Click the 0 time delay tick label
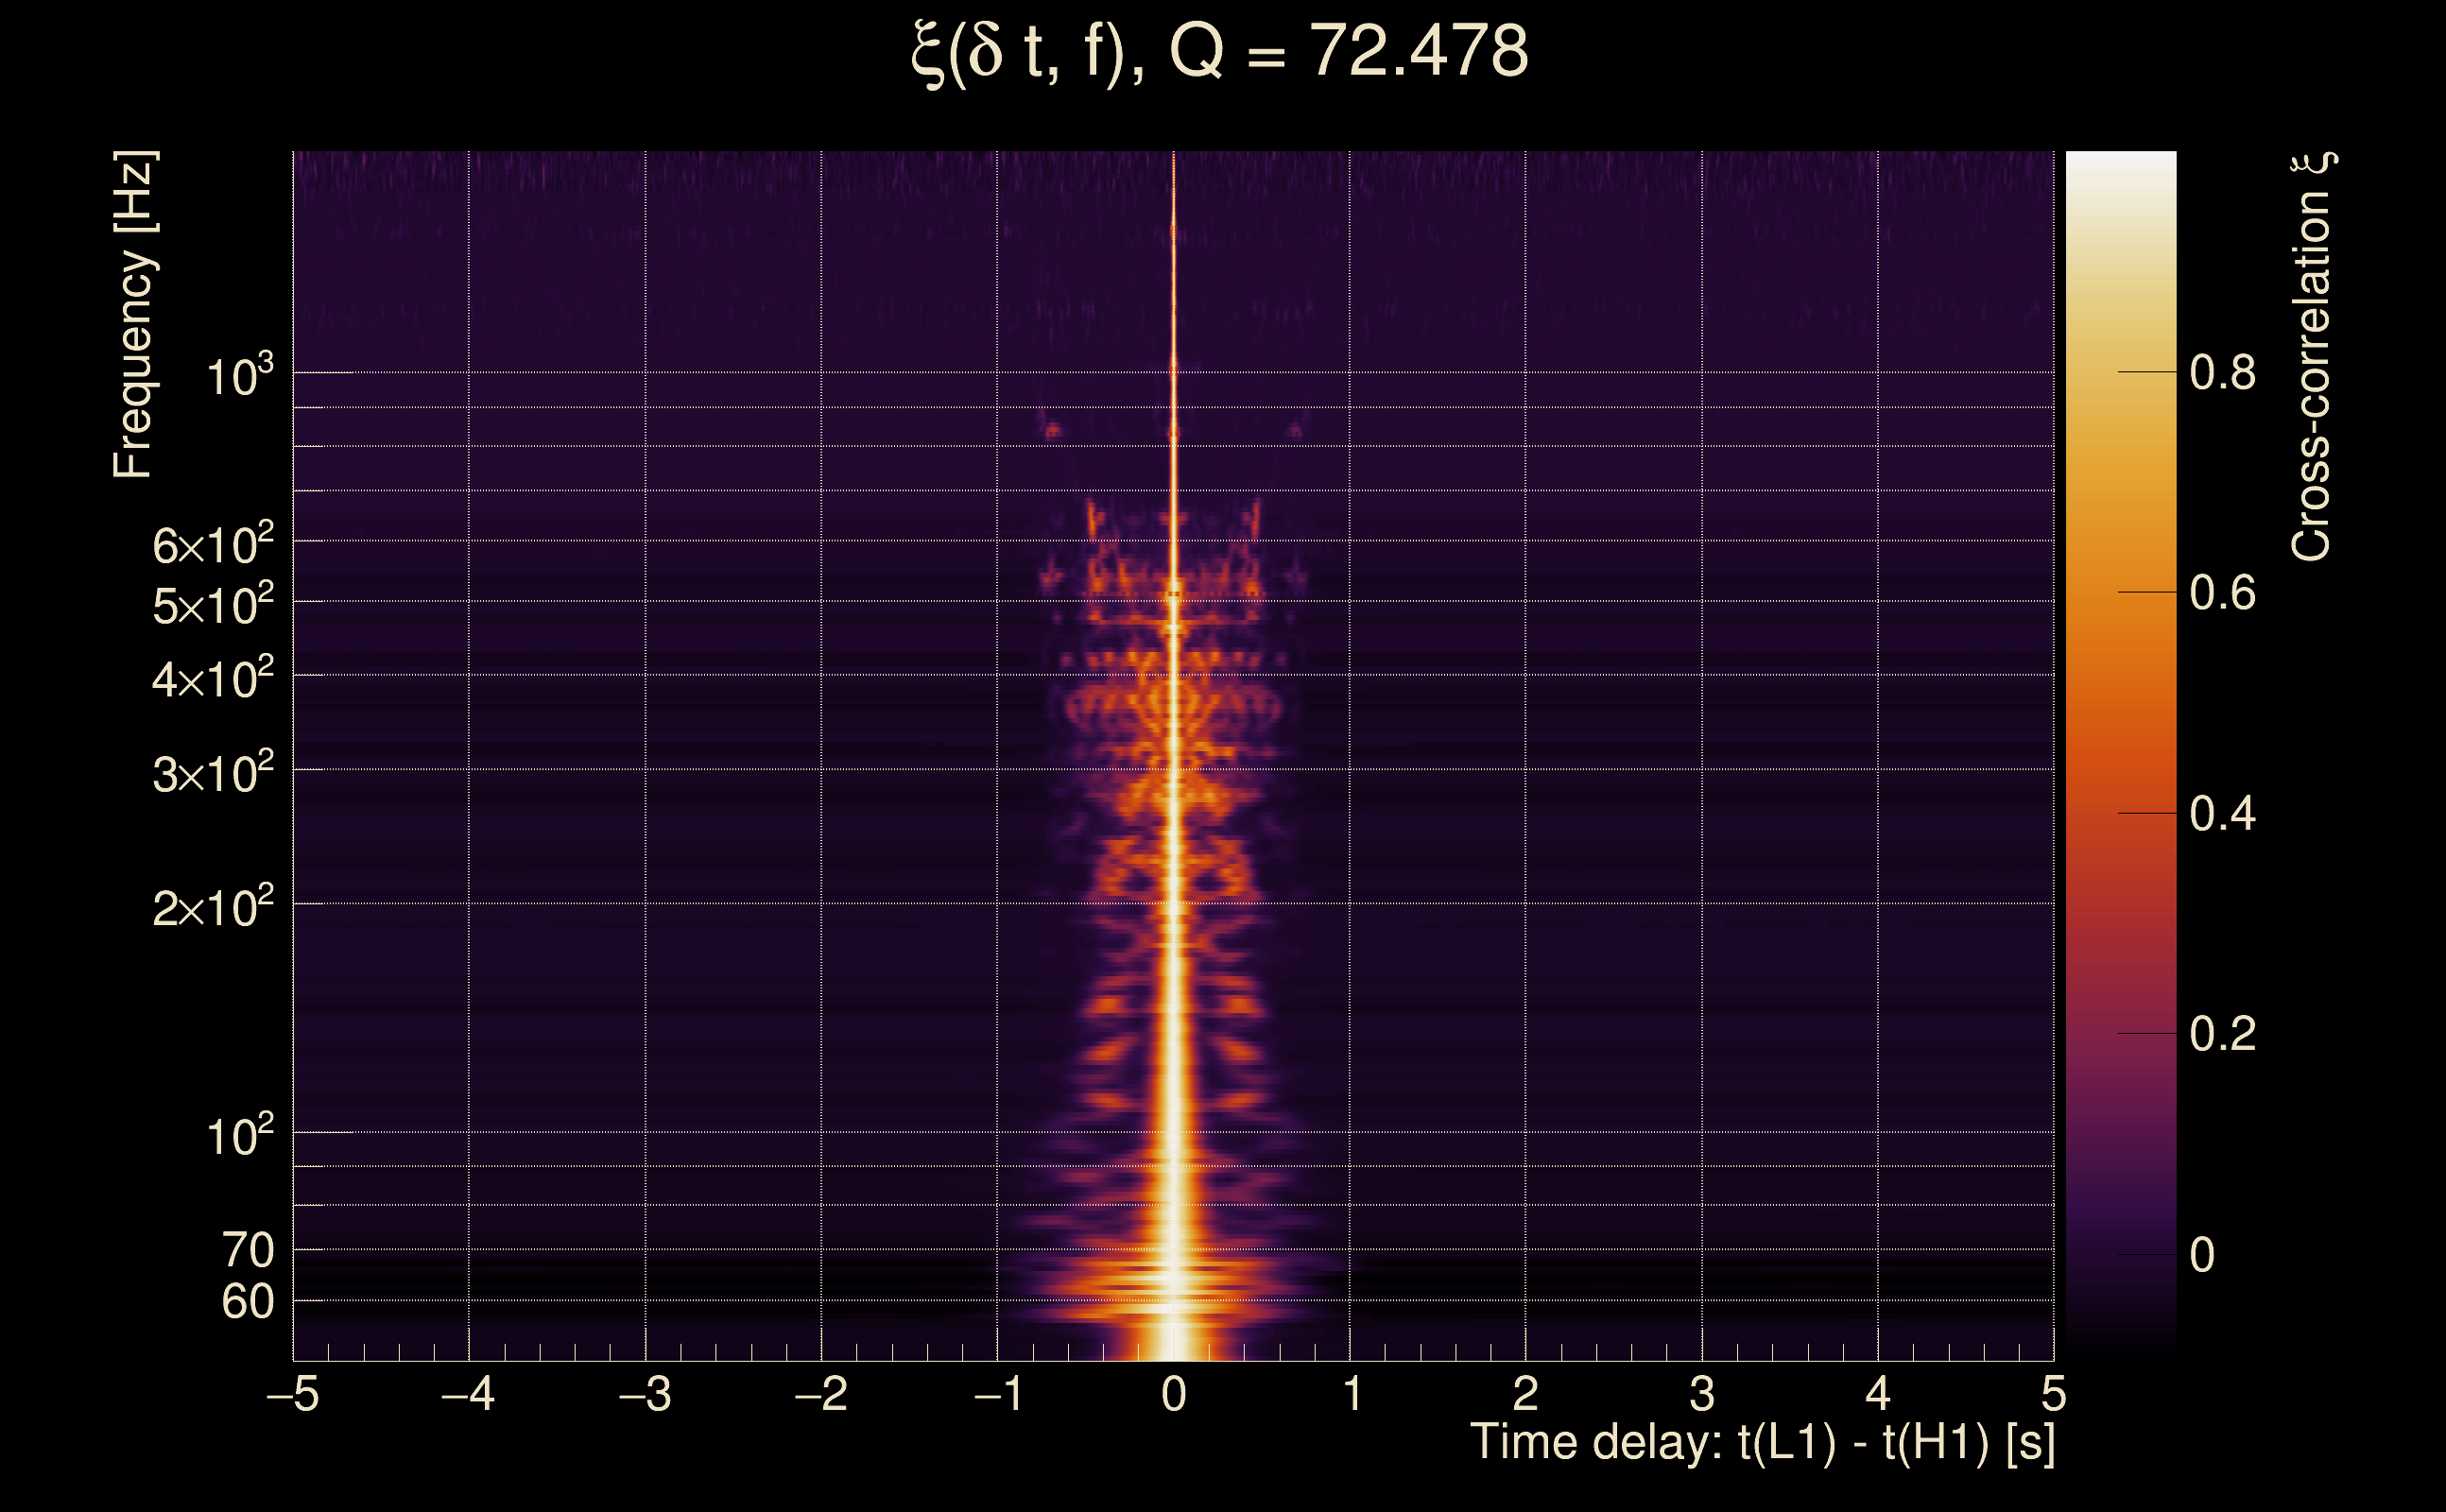The width and height of the screenshot is (2446, 1512). pos(1174,1394)
